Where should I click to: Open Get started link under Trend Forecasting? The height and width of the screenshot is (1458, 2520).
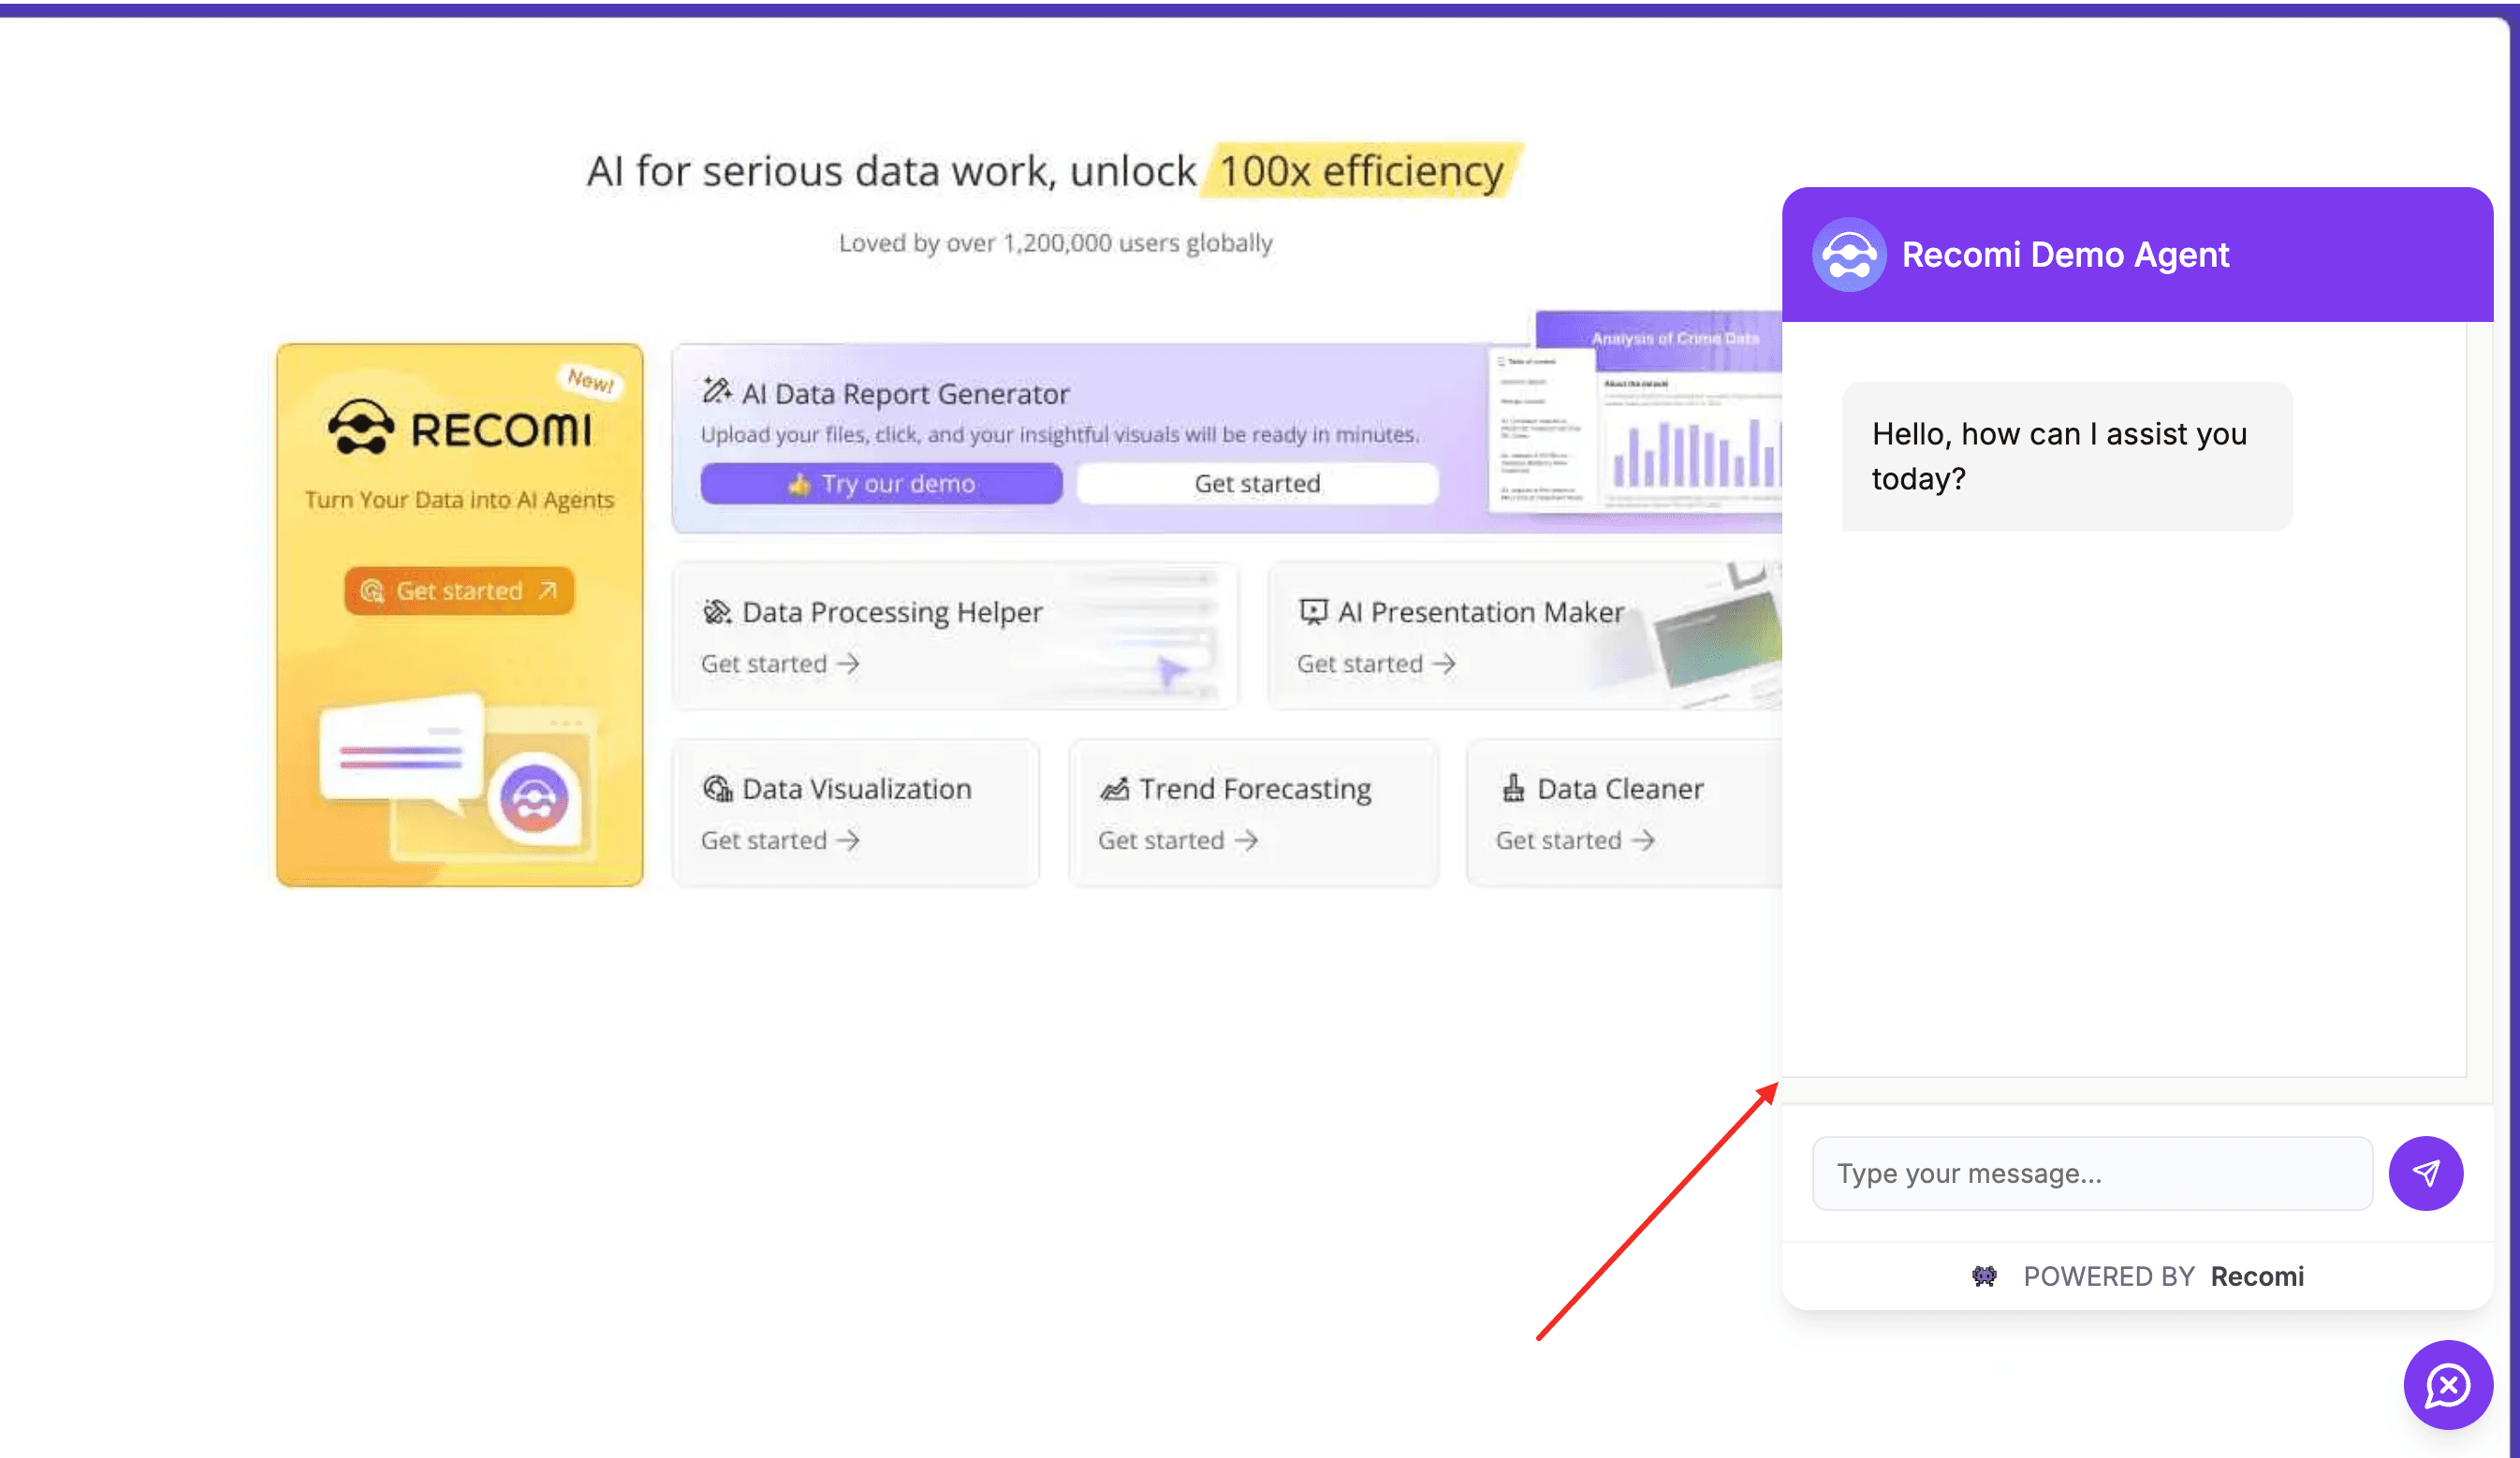pyautogui.click(x=1177, y=840)
